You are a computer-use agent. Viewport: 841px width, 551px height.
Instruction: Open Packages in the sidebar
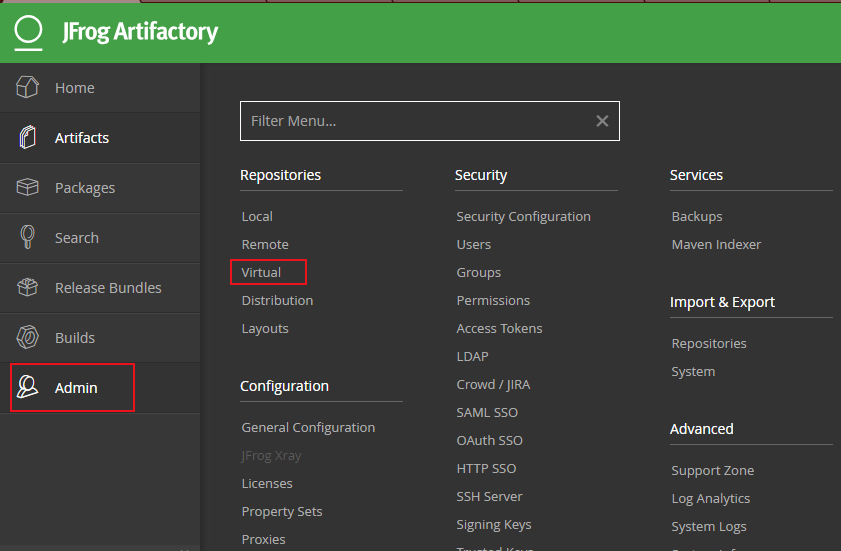[100, 188]
